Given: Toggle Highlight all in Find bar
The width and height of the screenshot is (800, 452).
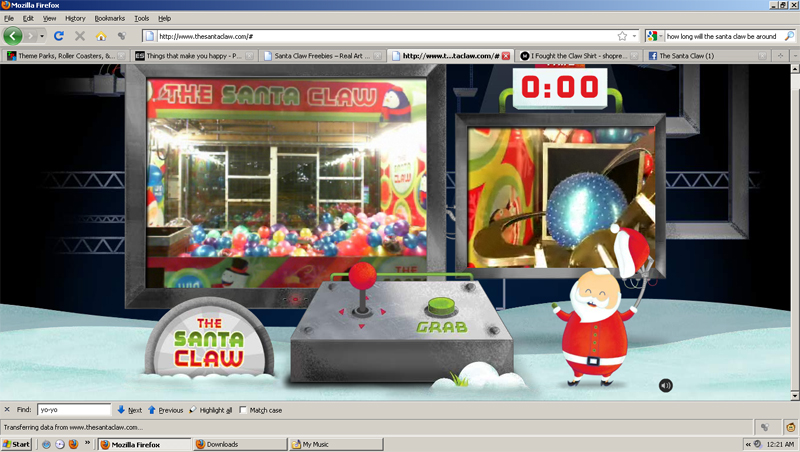Looking at the screenshot, I should (x=210, y=410).
